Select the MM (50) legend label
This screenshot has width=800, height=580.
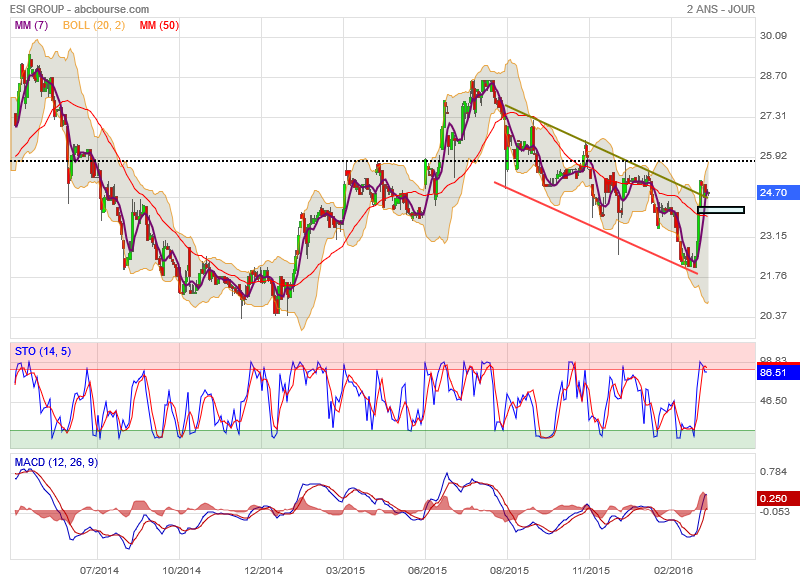(x=159, y=25)
